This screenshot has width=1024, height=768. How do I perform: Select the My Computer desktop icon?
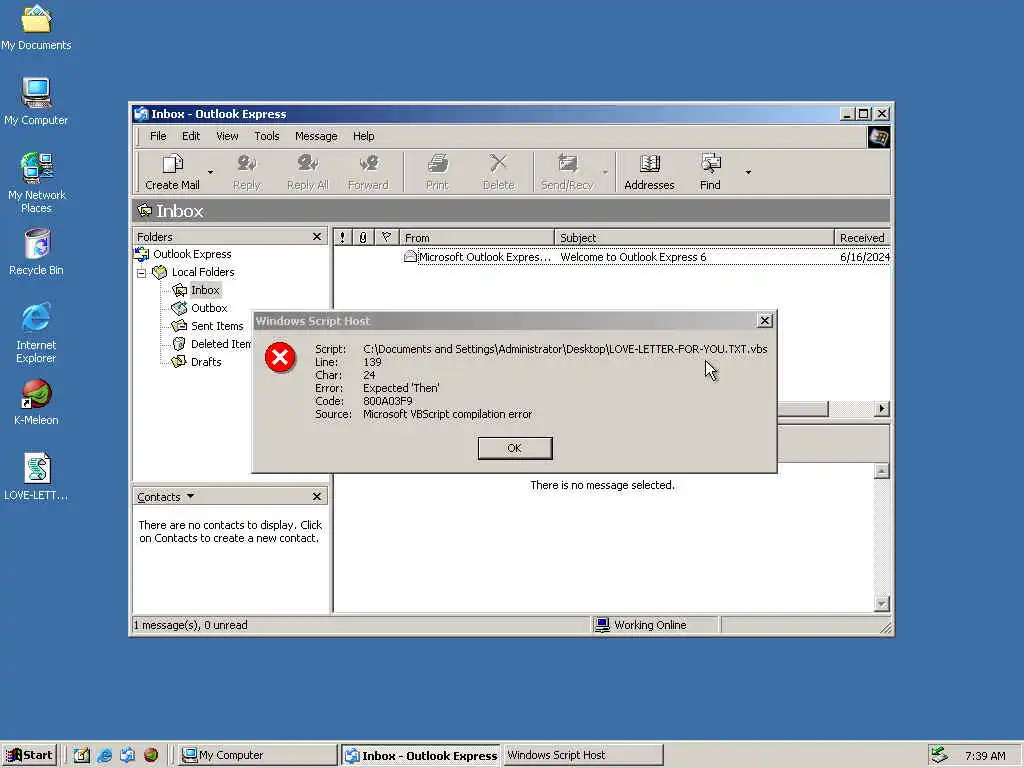(36, 101)
